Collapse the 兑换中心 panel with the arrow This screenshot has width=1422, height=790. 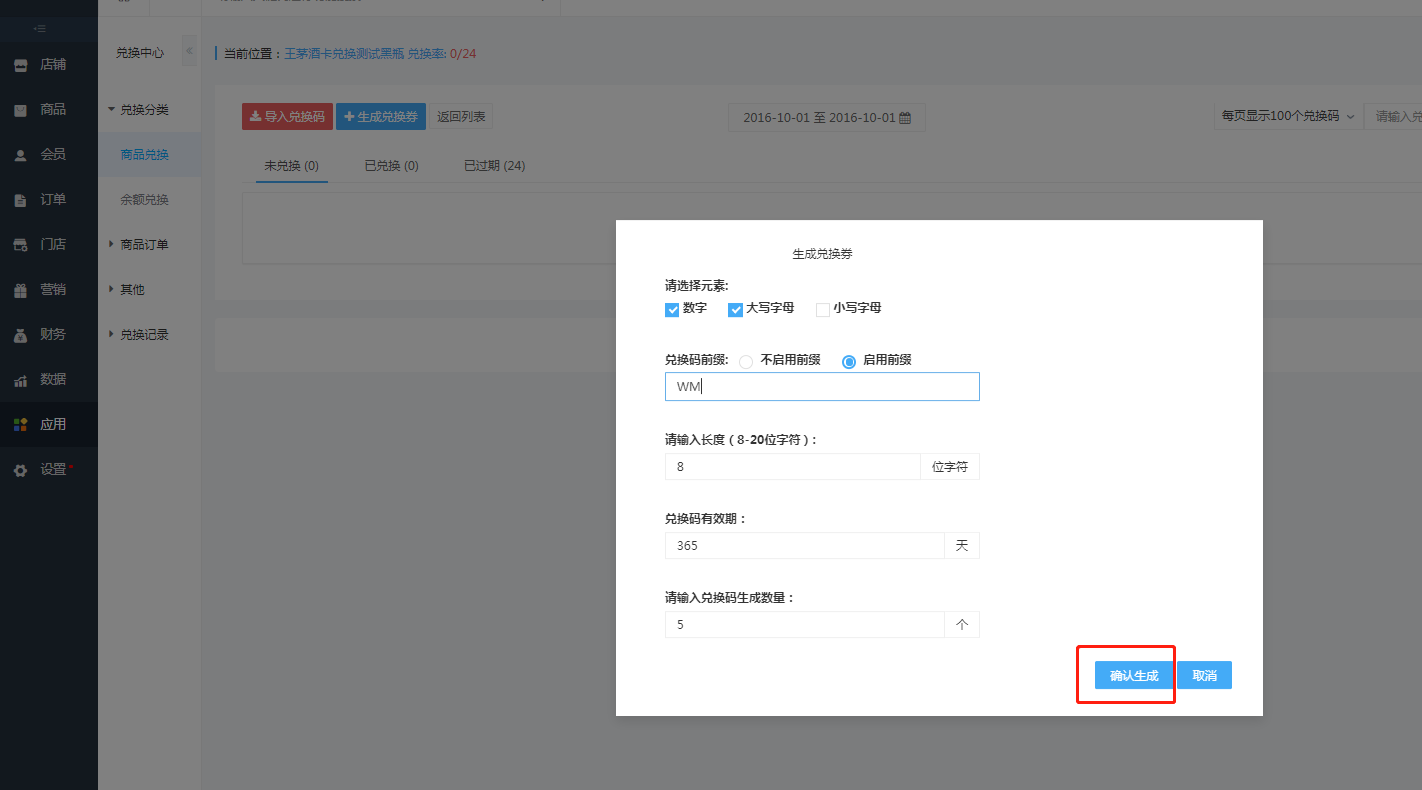[x=189, y=51]
